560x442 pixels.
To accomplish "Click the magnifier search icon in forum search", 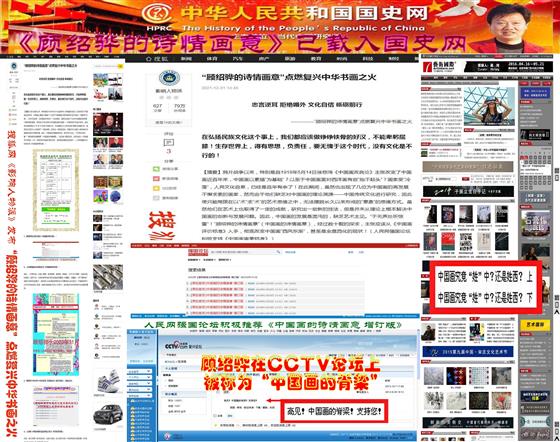I will pos(278,252).
